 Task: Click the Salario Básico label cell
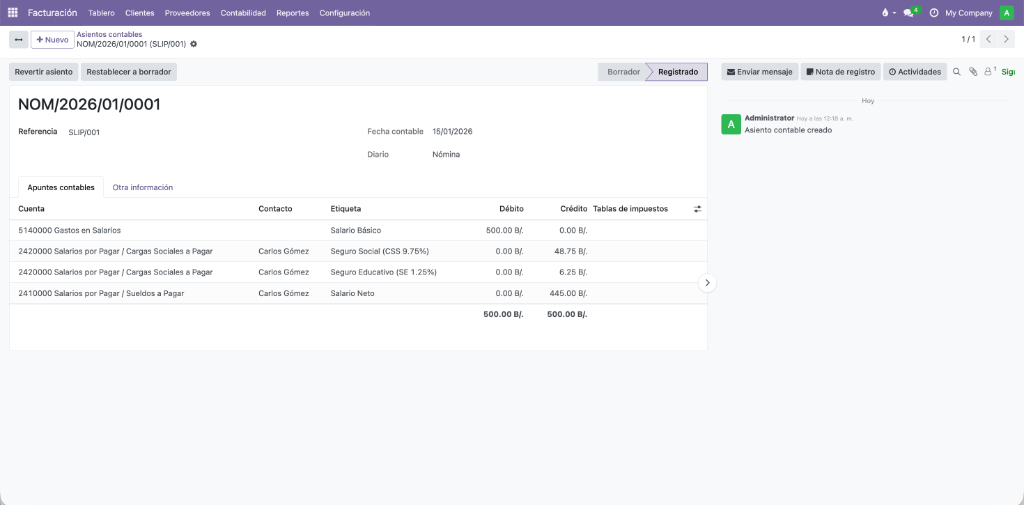pos(355,231)
